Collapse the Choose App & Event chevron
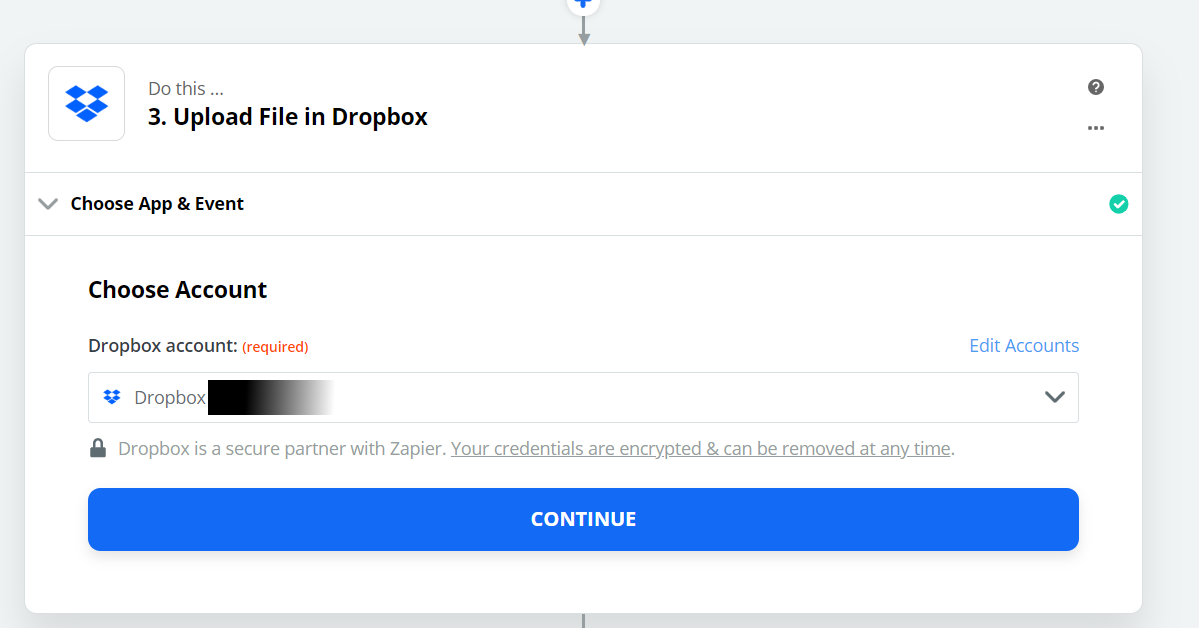This screenshot has height=628, width=1199. pos(48,203)
